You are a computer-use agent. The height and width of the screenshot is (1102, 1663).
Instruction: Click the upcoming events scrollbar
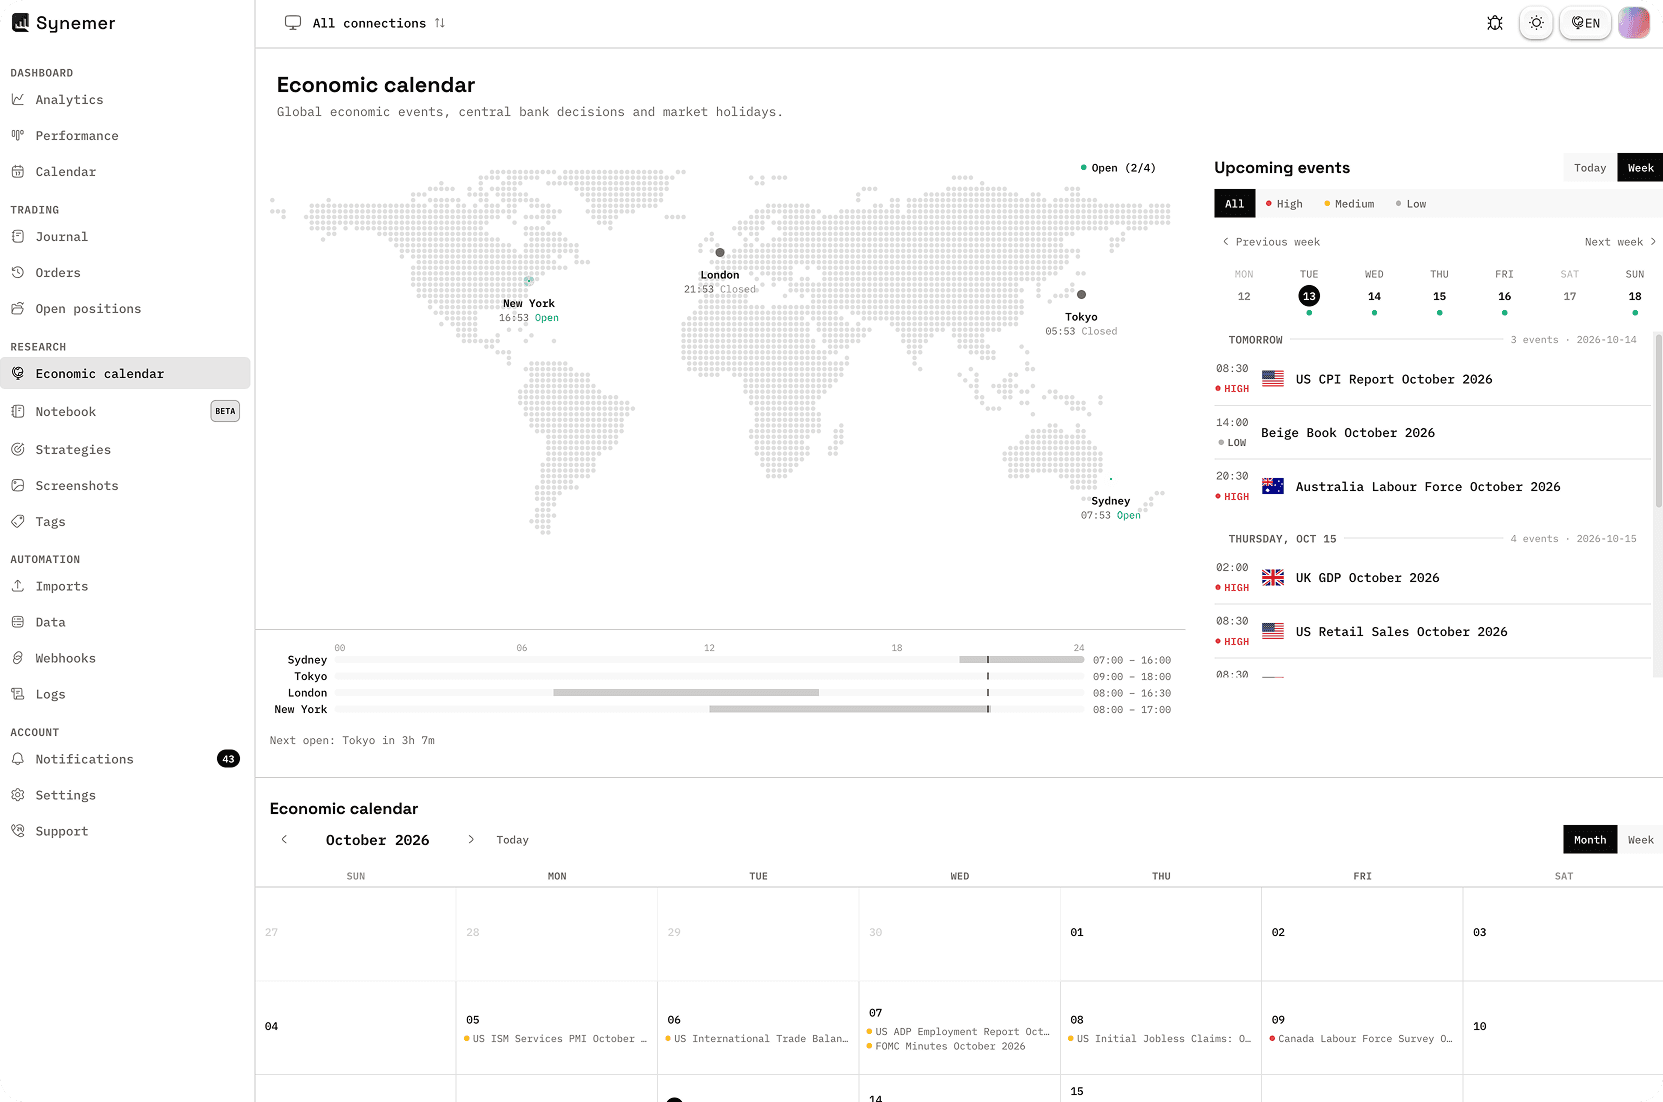pos(1658,421)
